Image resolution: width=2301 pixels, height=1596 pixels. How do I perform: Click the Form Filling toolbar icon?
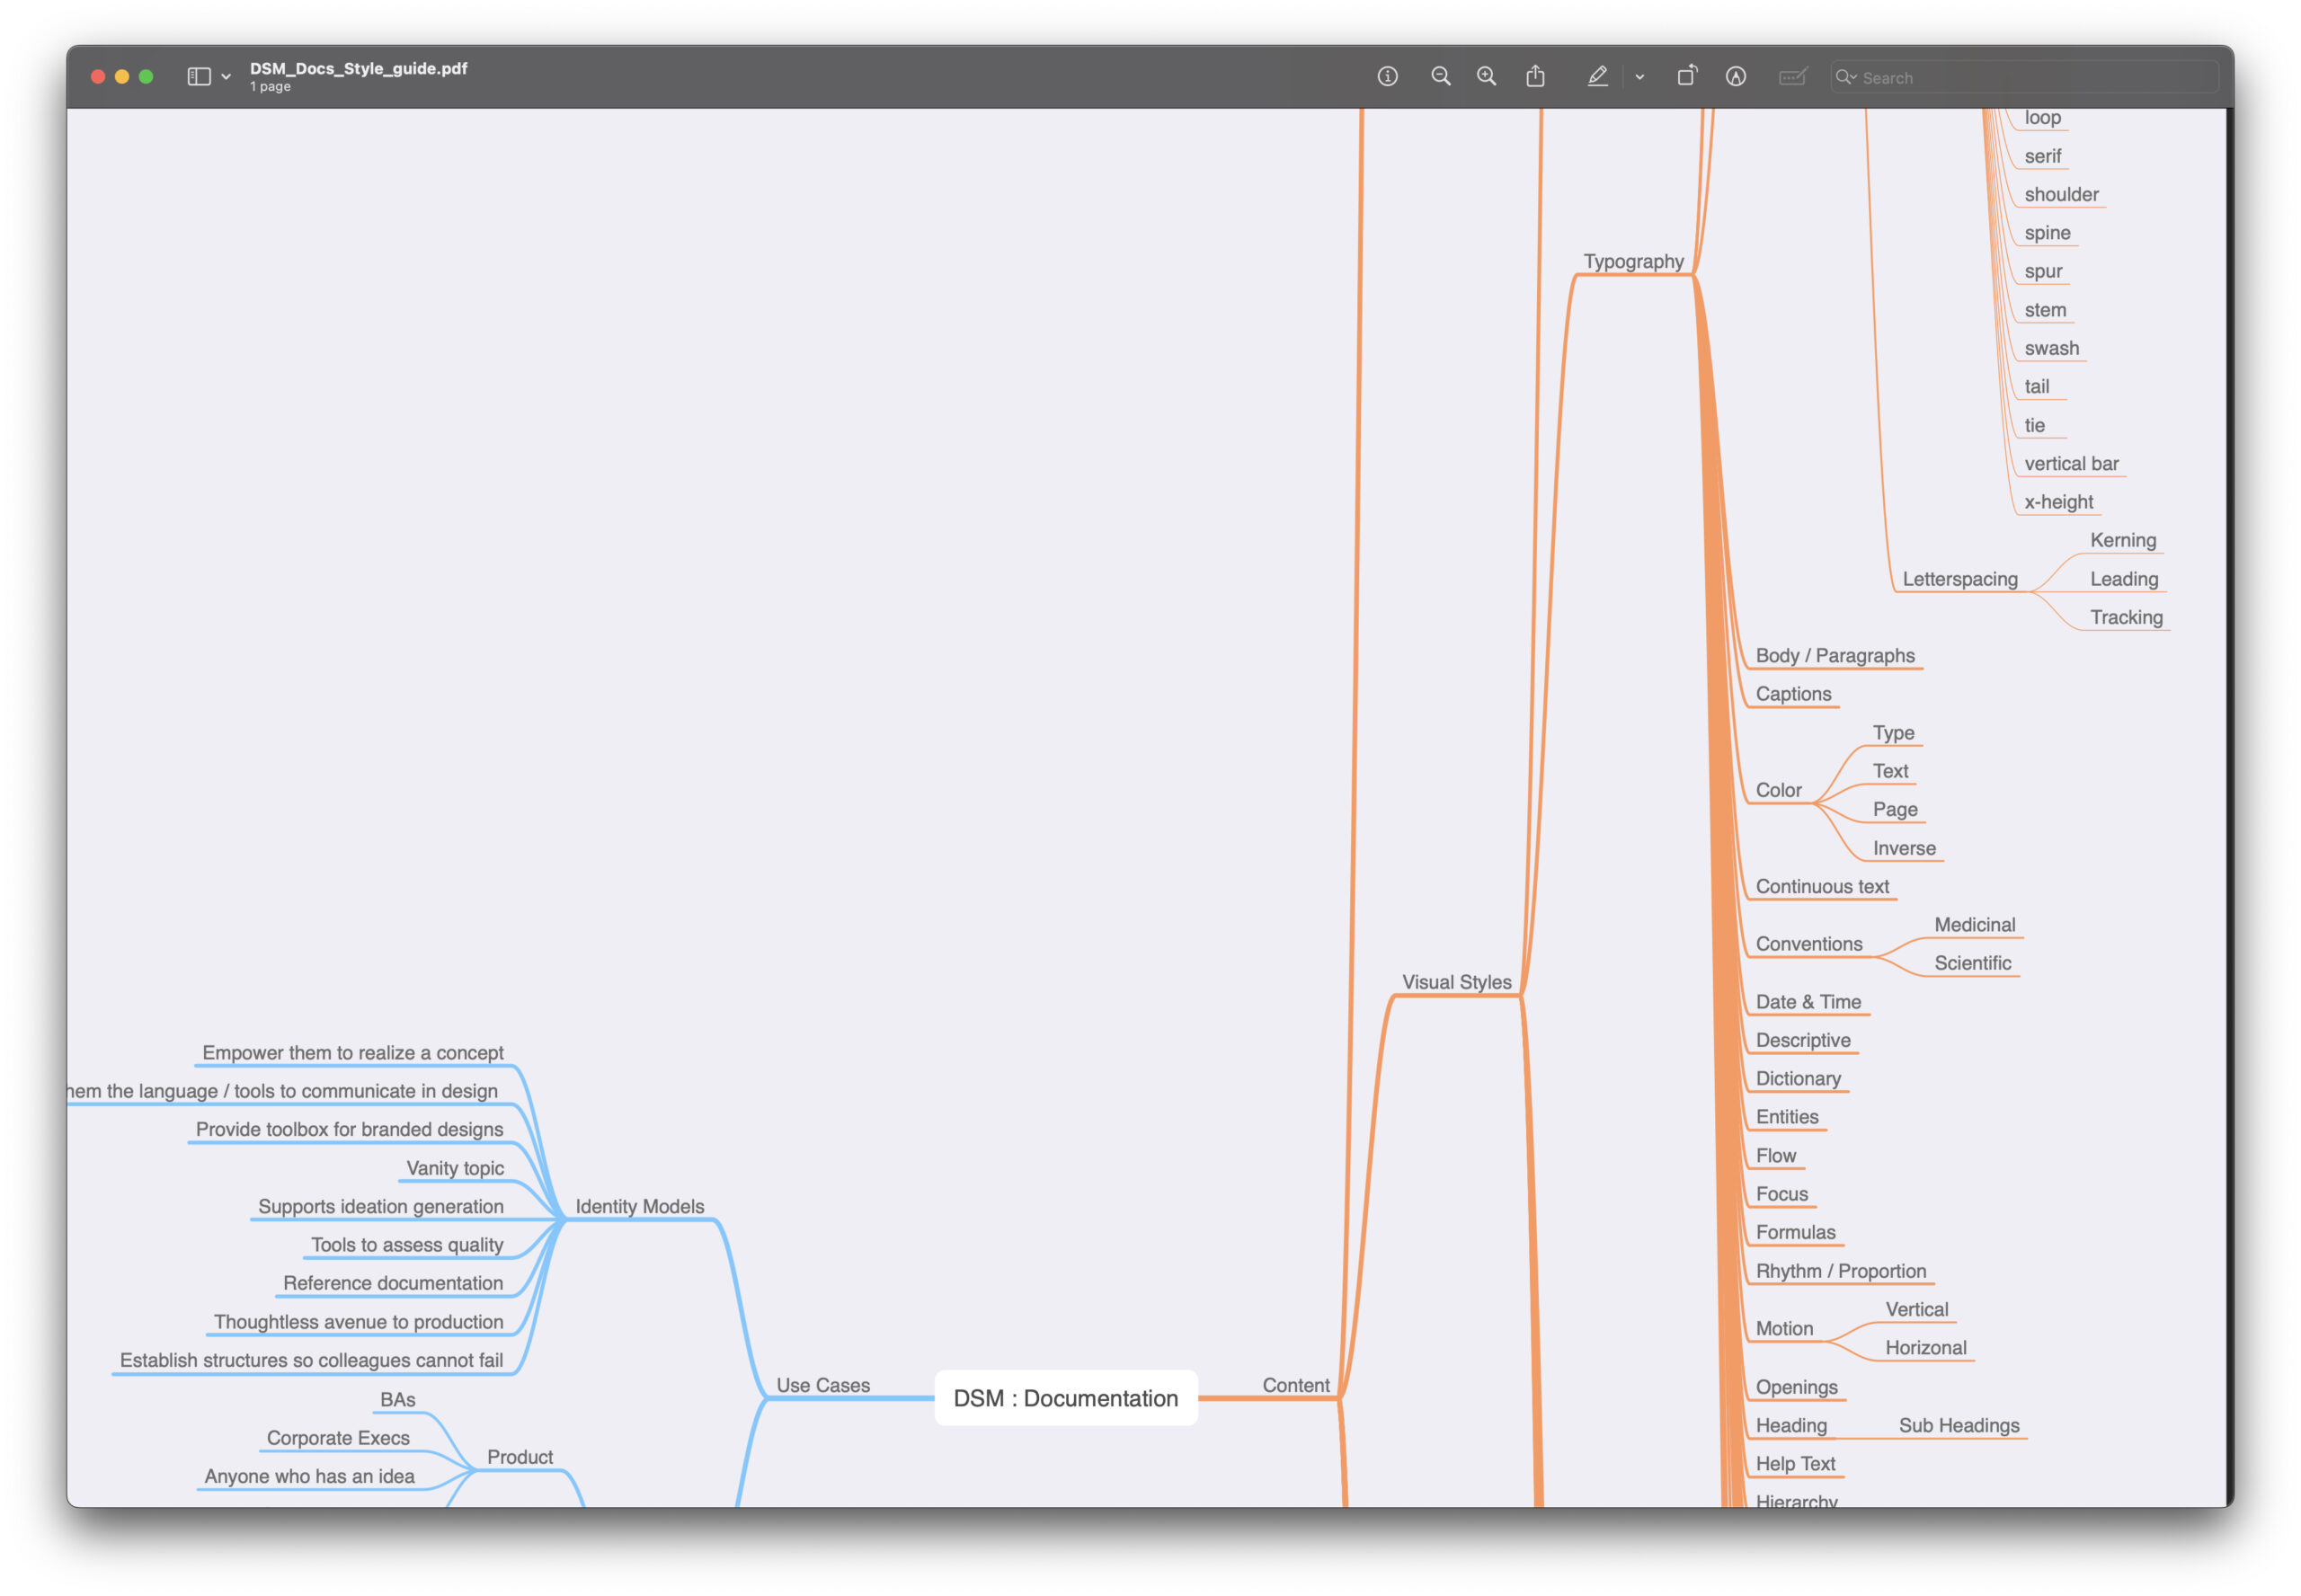(1792, 76)
